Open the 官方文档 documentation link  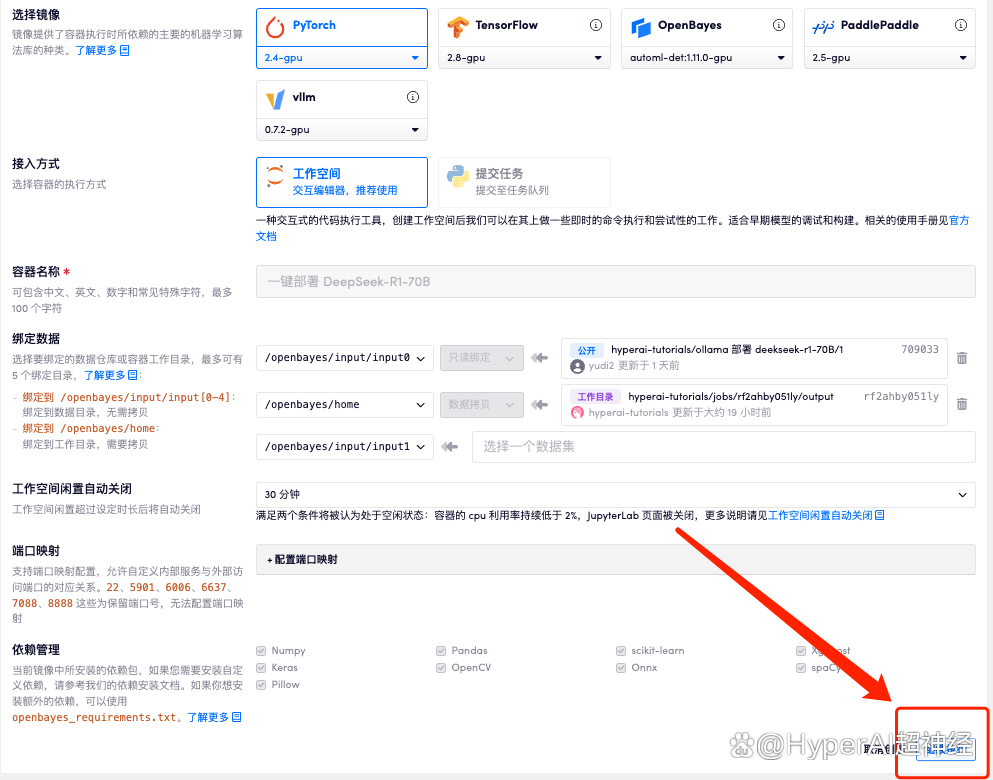click(959, 220)
